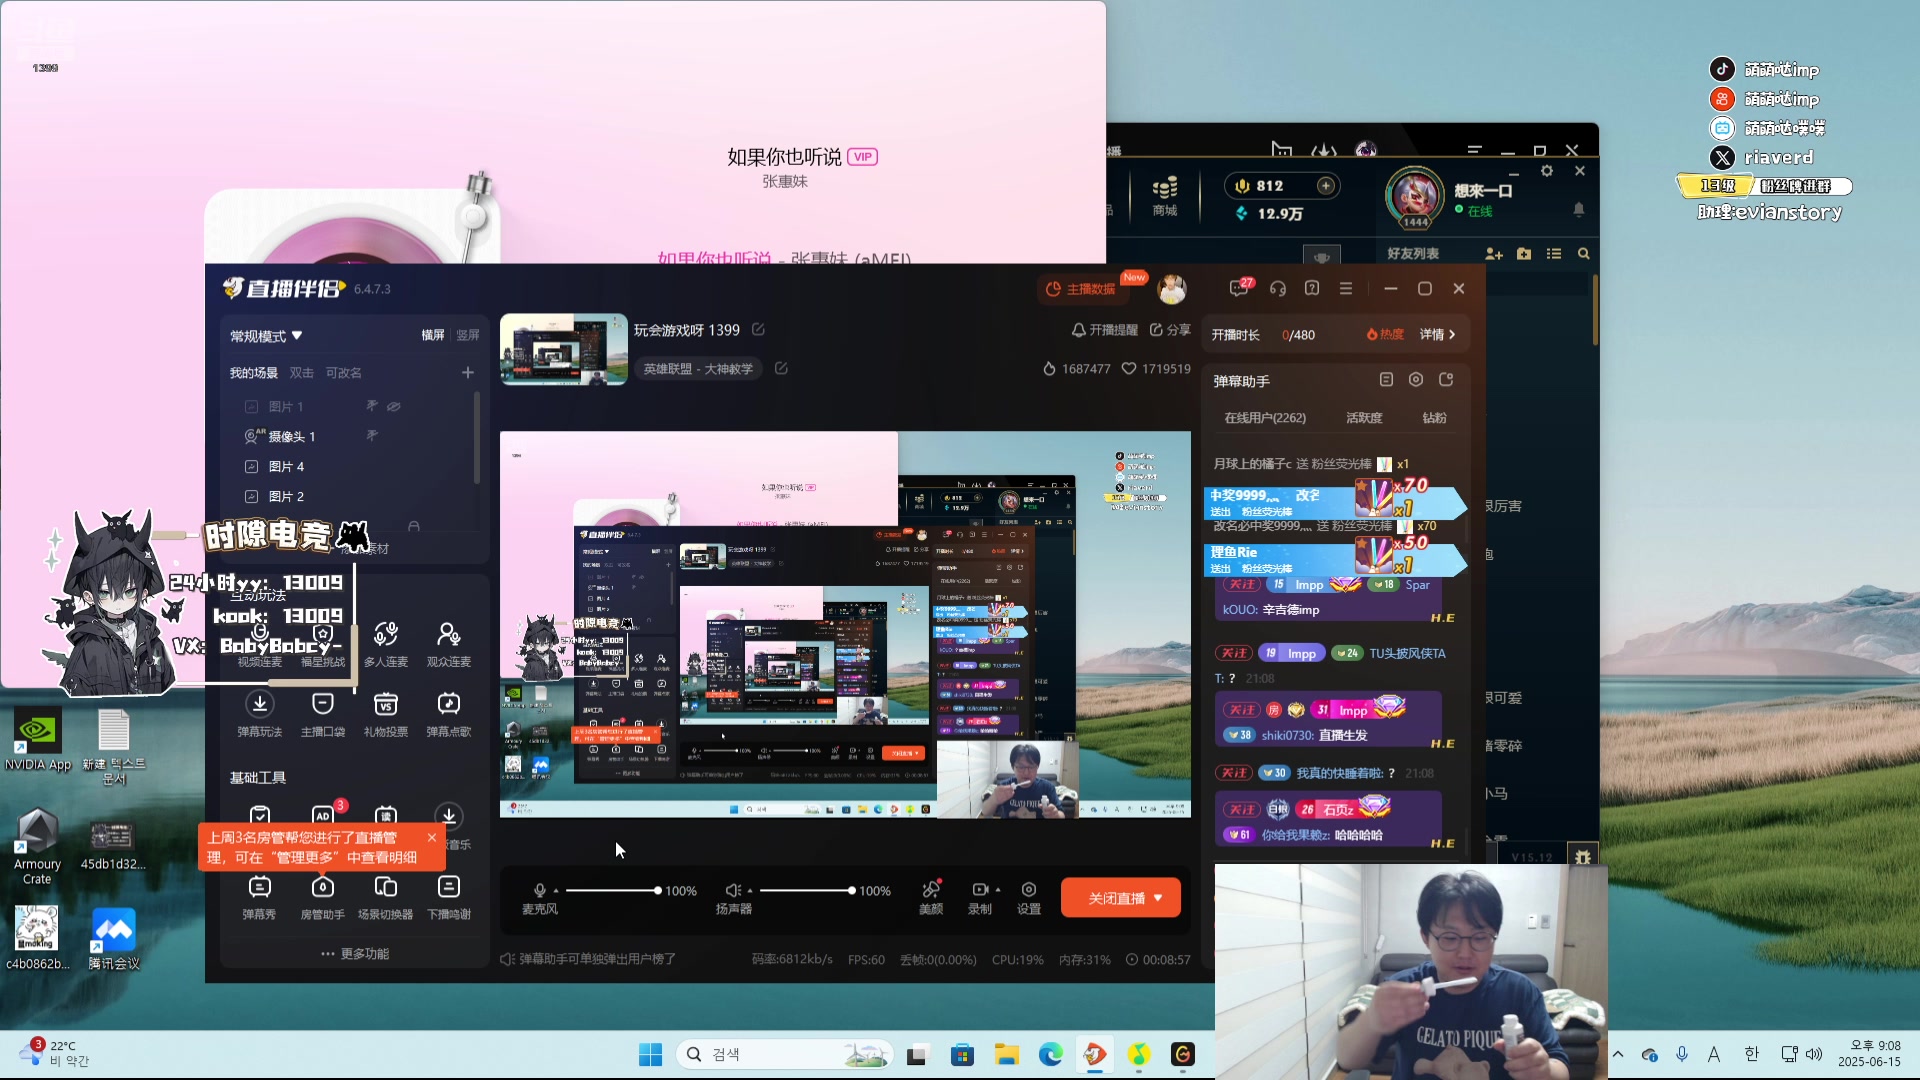Open 美颜 beauty filter settings
The width and height of the screenshot is (1920, 1080).
pyautogui.click(x=931, y=897)
